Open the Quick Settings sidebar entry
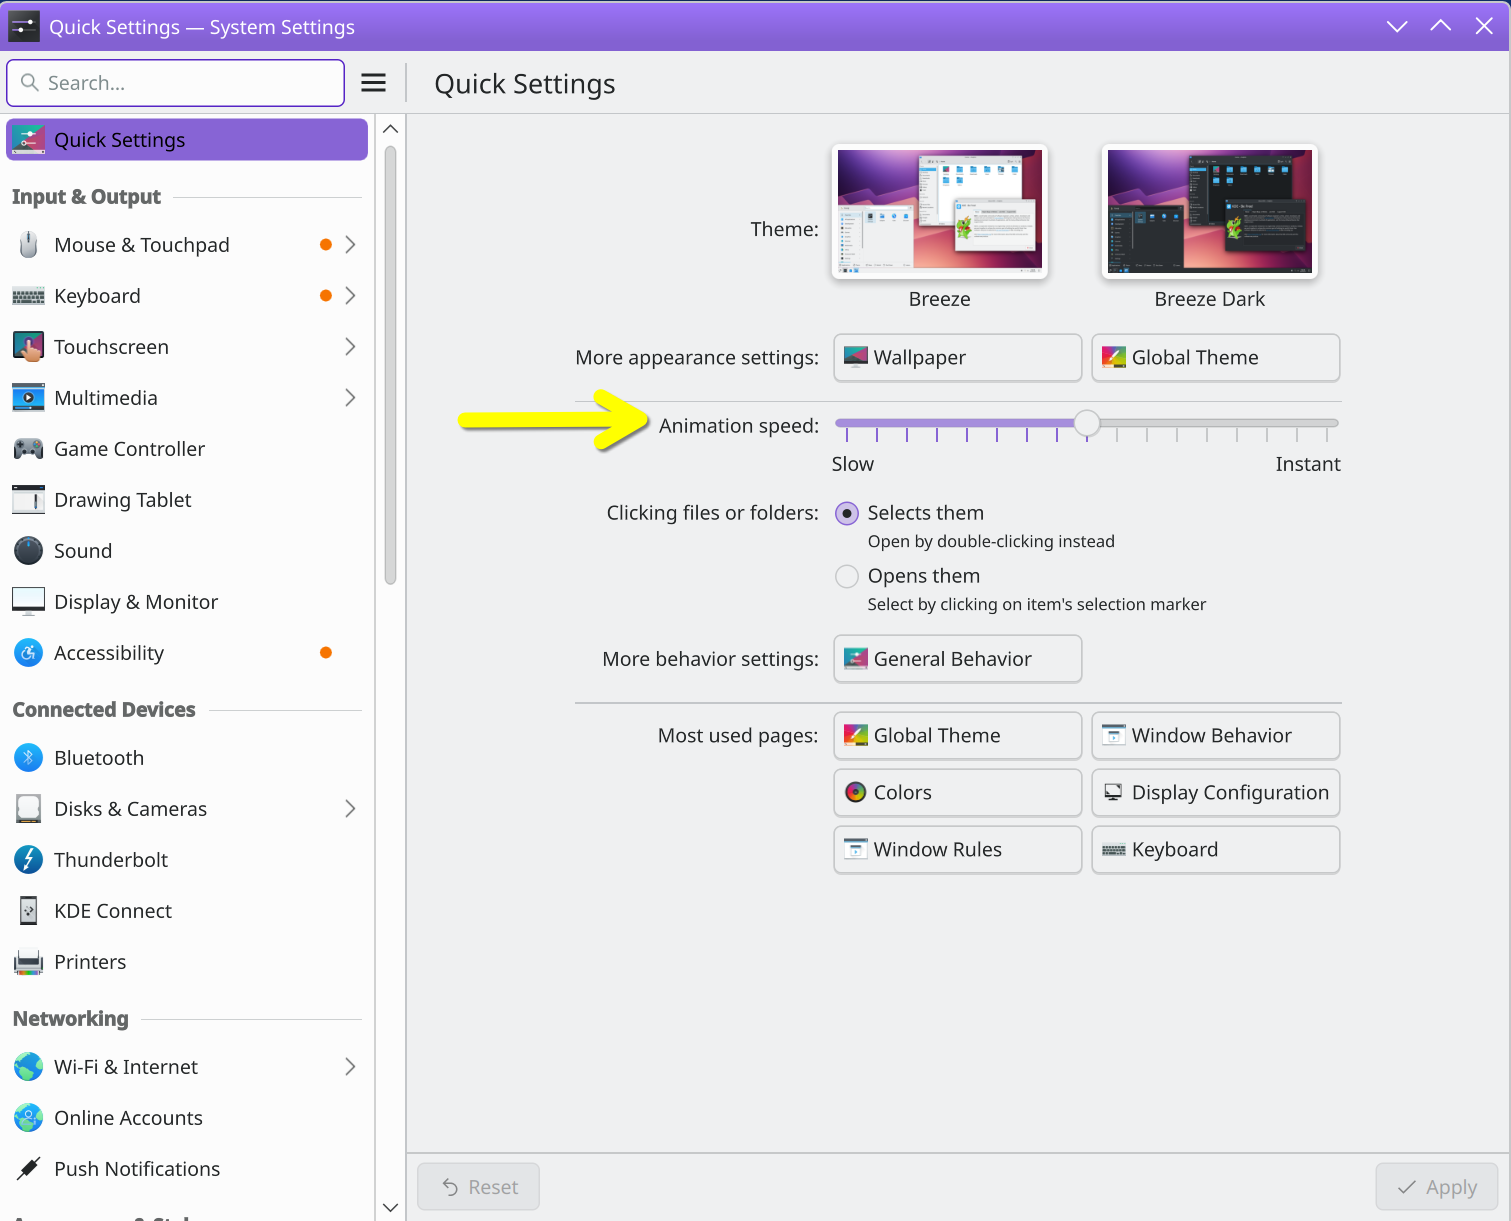The height and width of the screenshot is (1221, 1511). [x=187, y=140]
